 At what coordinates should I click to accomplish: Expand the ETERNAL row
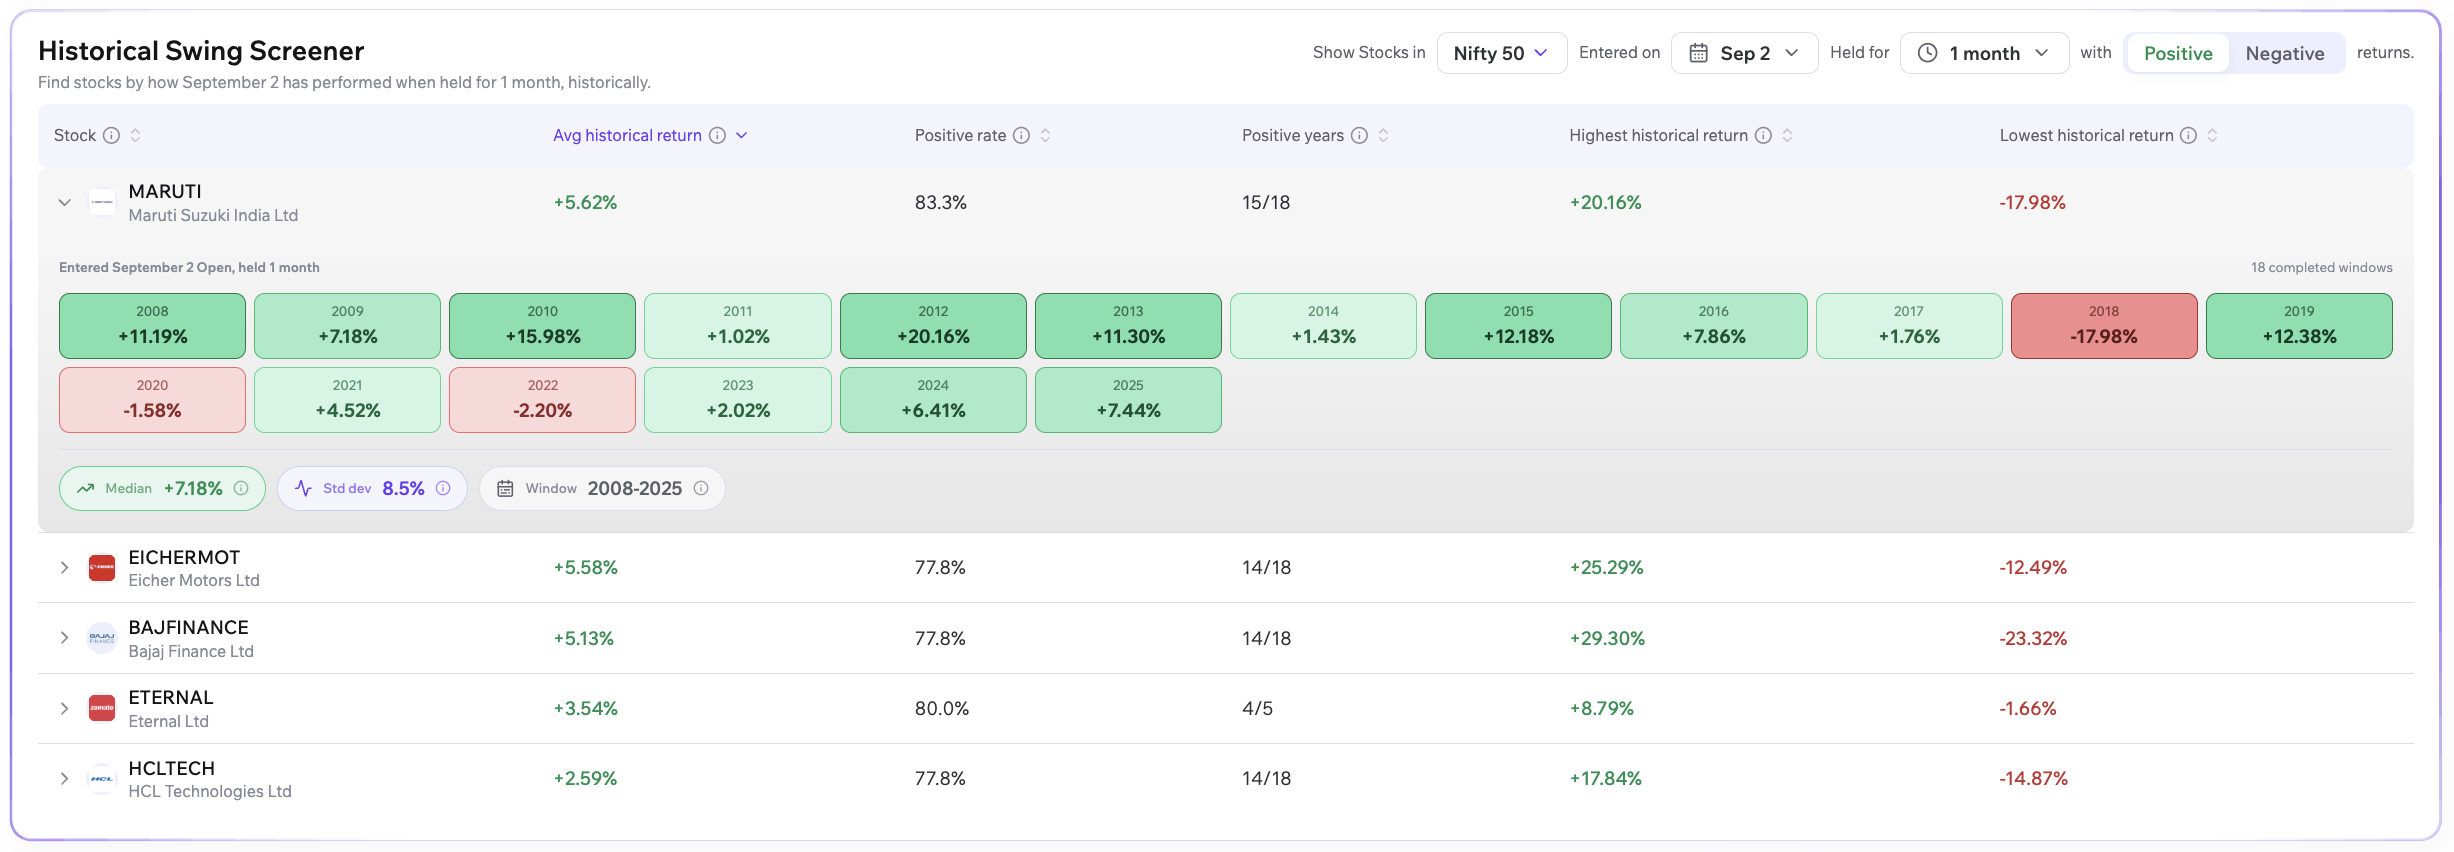tap(65, 708)
